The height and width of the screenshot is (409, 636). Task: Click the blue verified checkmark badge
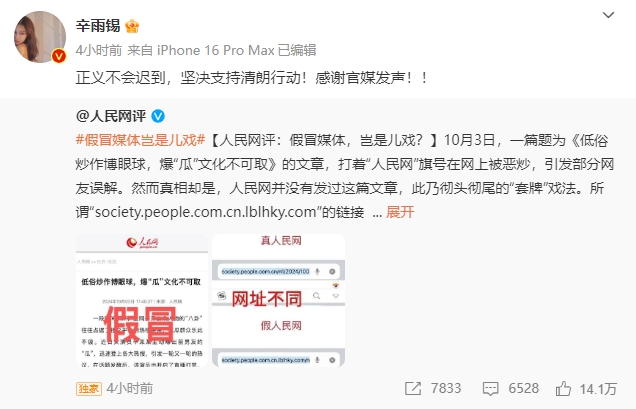tap(158, 116)
